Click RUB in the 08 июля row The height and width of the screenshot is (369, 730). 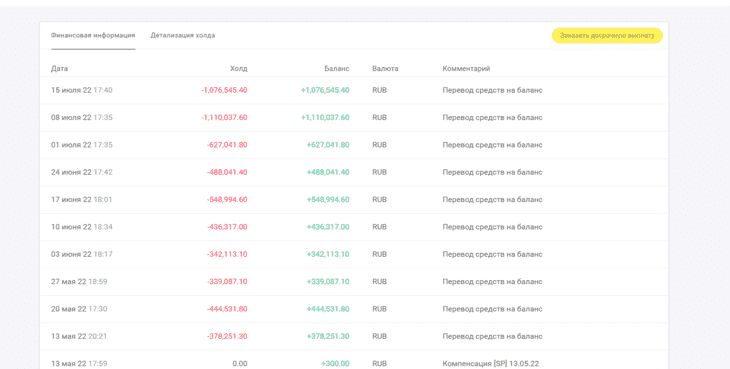pyautogui.click(x=379, y=118)
